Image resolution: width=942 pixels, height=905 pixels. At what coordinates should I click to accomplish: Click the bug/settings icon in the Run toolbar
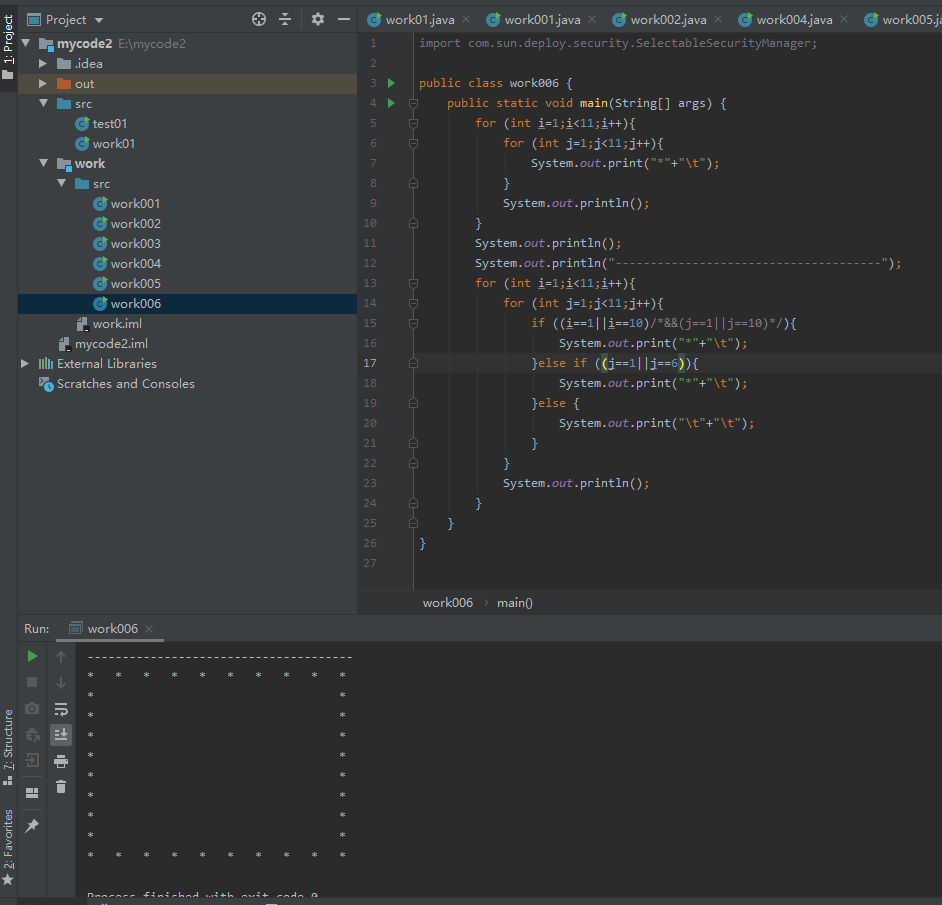[x=32, y=734]
